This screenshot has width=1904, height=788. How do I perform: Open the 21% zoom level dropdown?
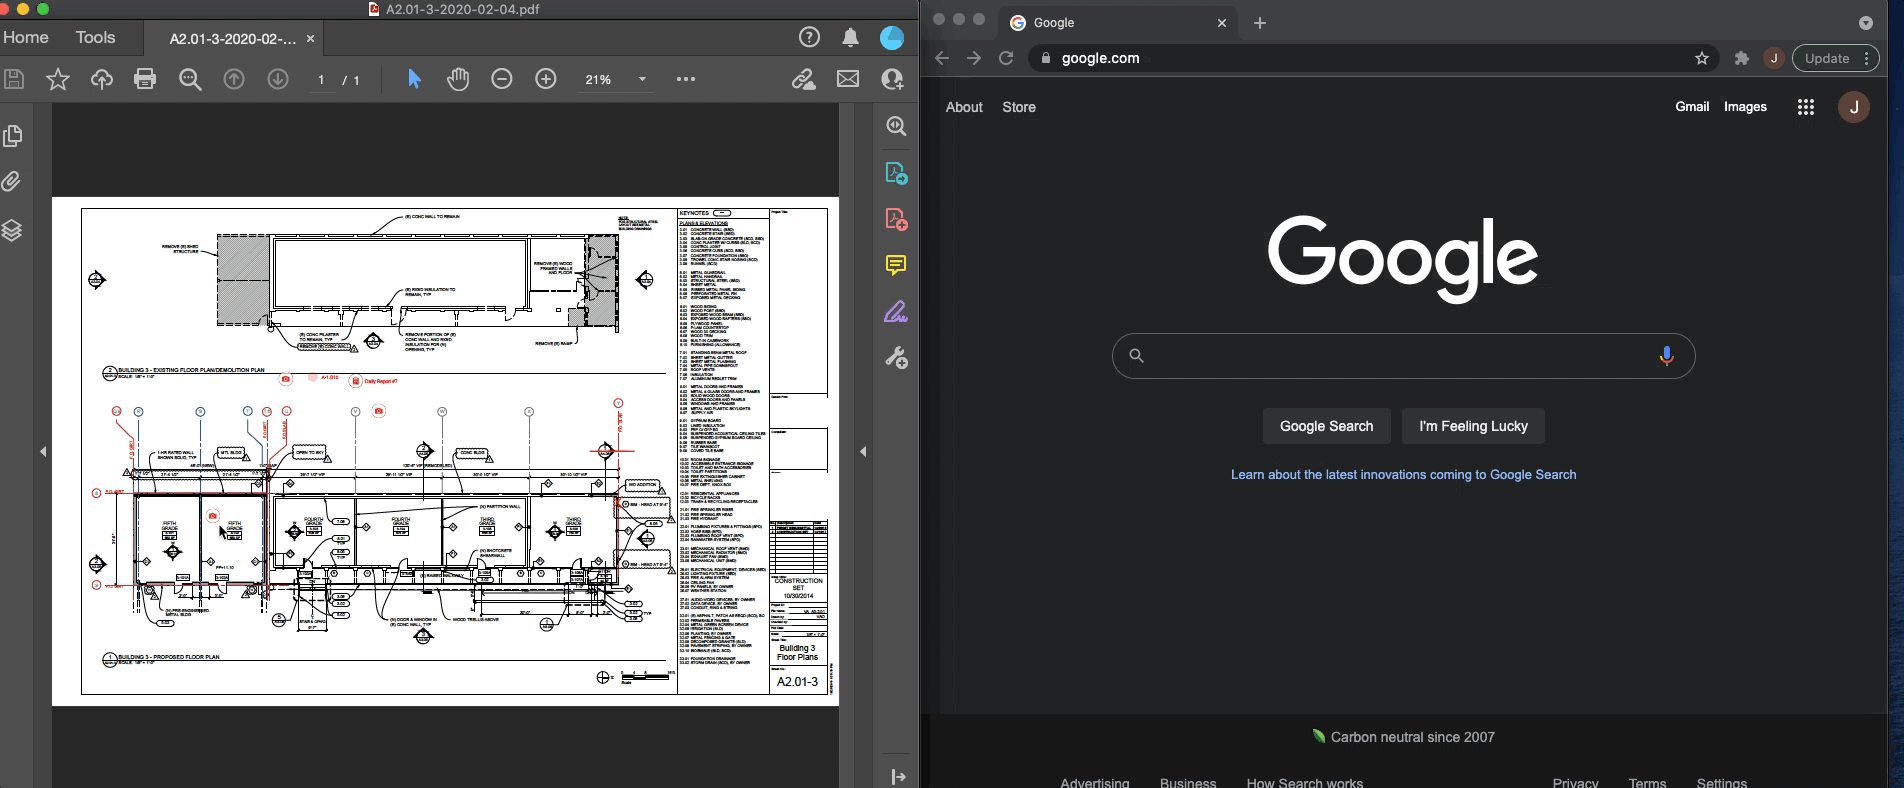642,79
